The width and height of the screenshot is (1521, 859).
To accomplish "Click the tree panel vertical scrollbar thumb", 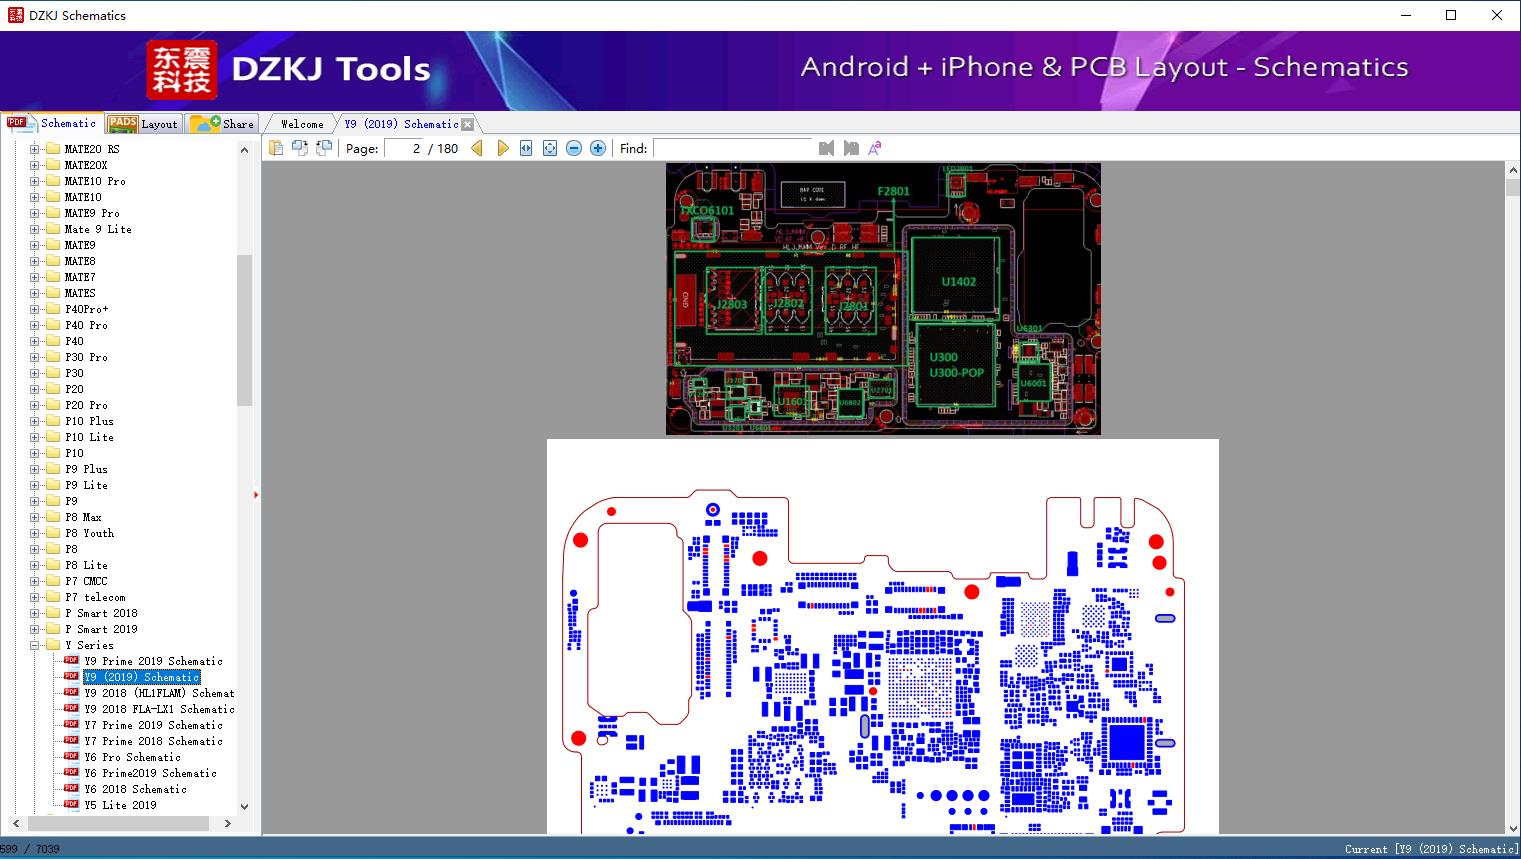I will 244,330.
